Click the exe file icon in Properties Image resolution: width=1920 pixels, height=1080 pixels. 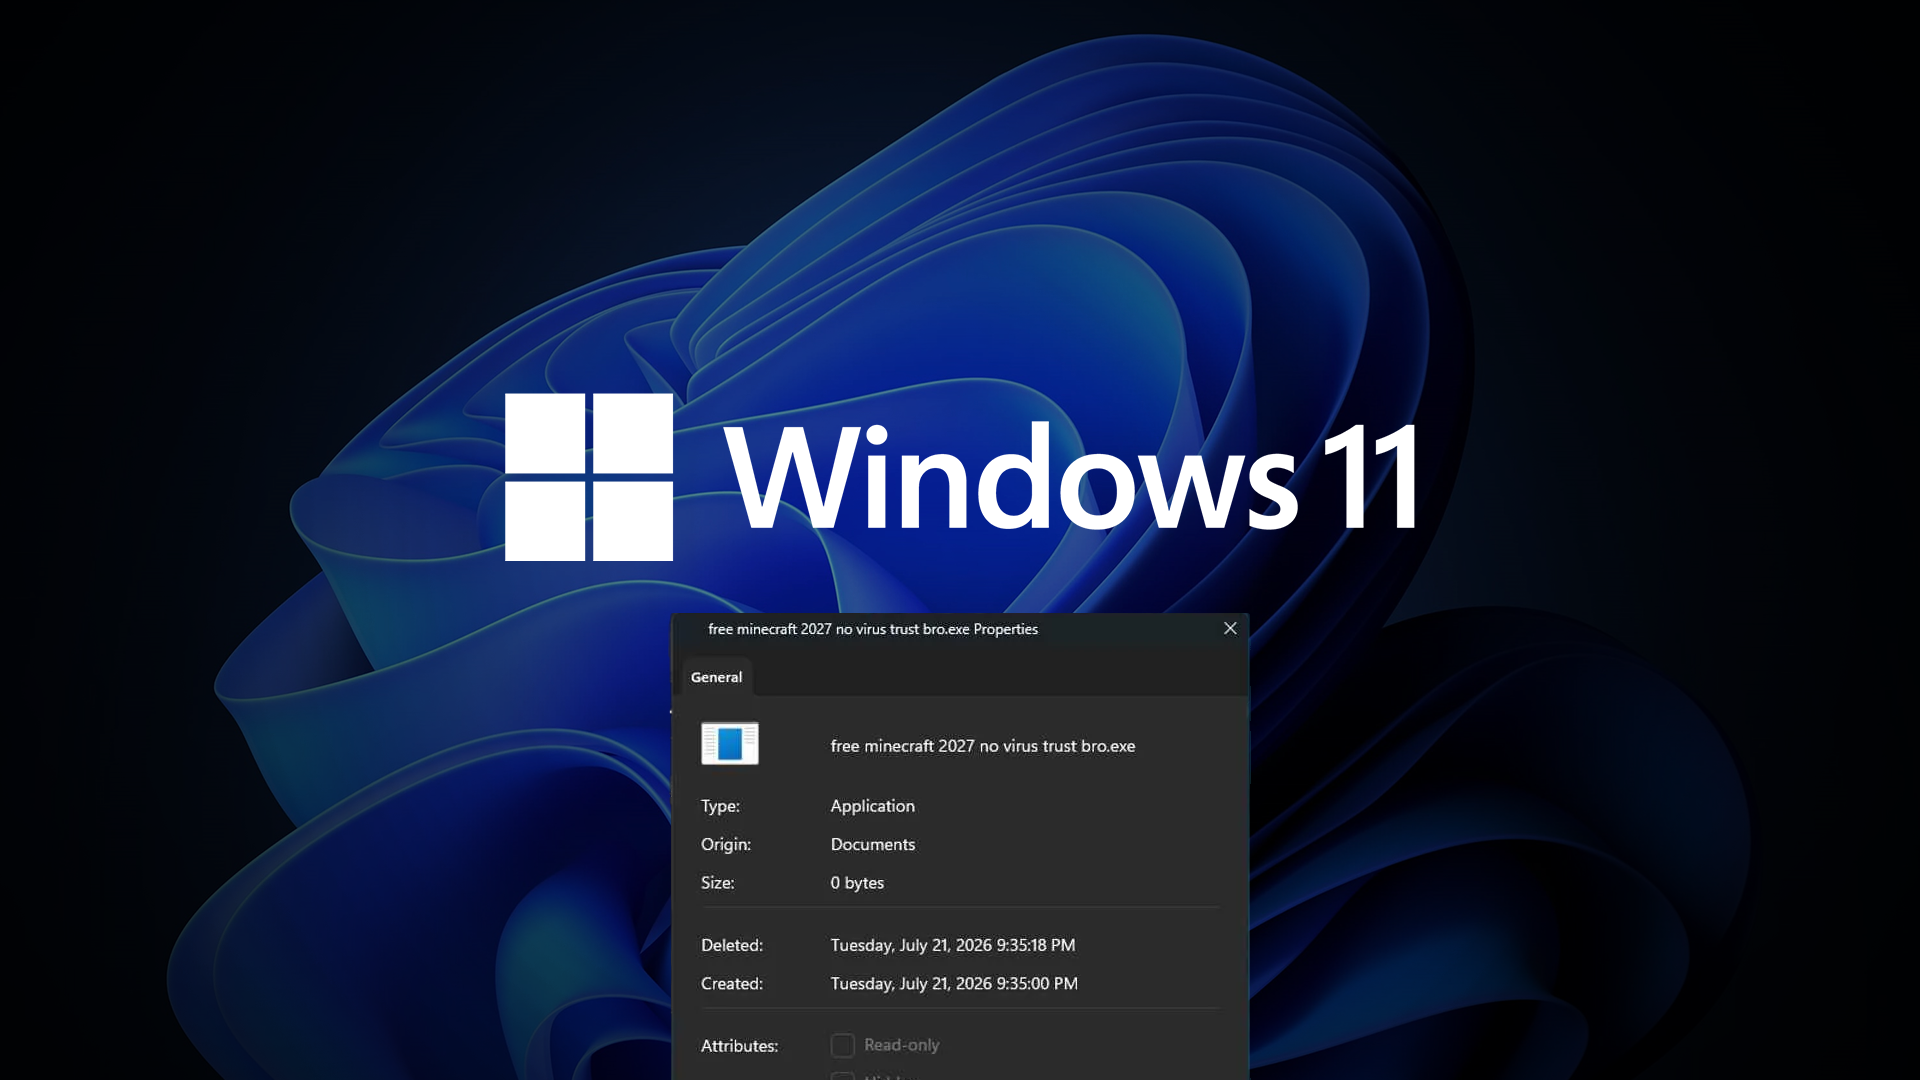click(730, 744)
